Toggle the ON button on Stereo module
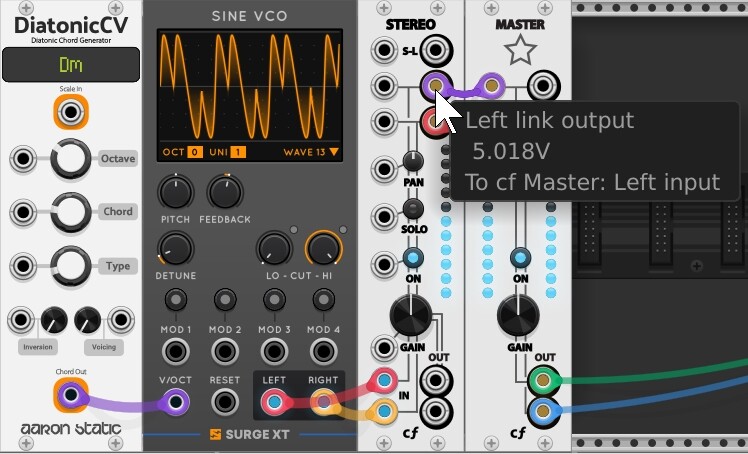Viewport: 748px width, 454px height. (413, 258)
